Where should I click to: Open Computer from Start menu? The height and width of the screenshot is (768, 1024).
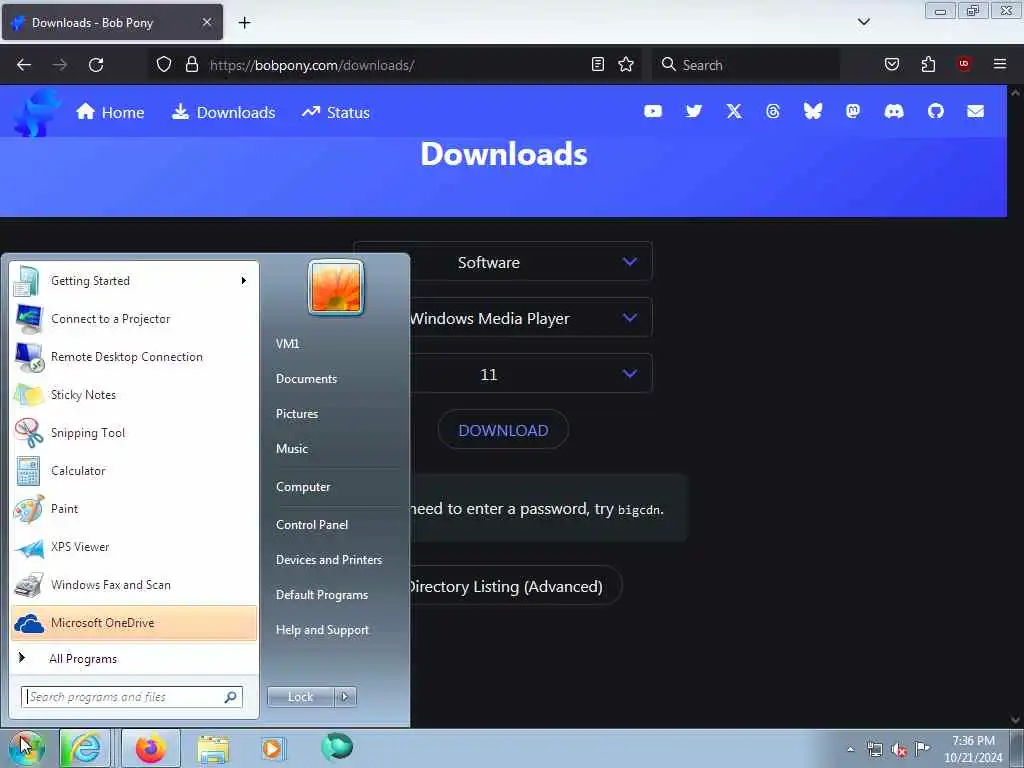click(303, 487)
